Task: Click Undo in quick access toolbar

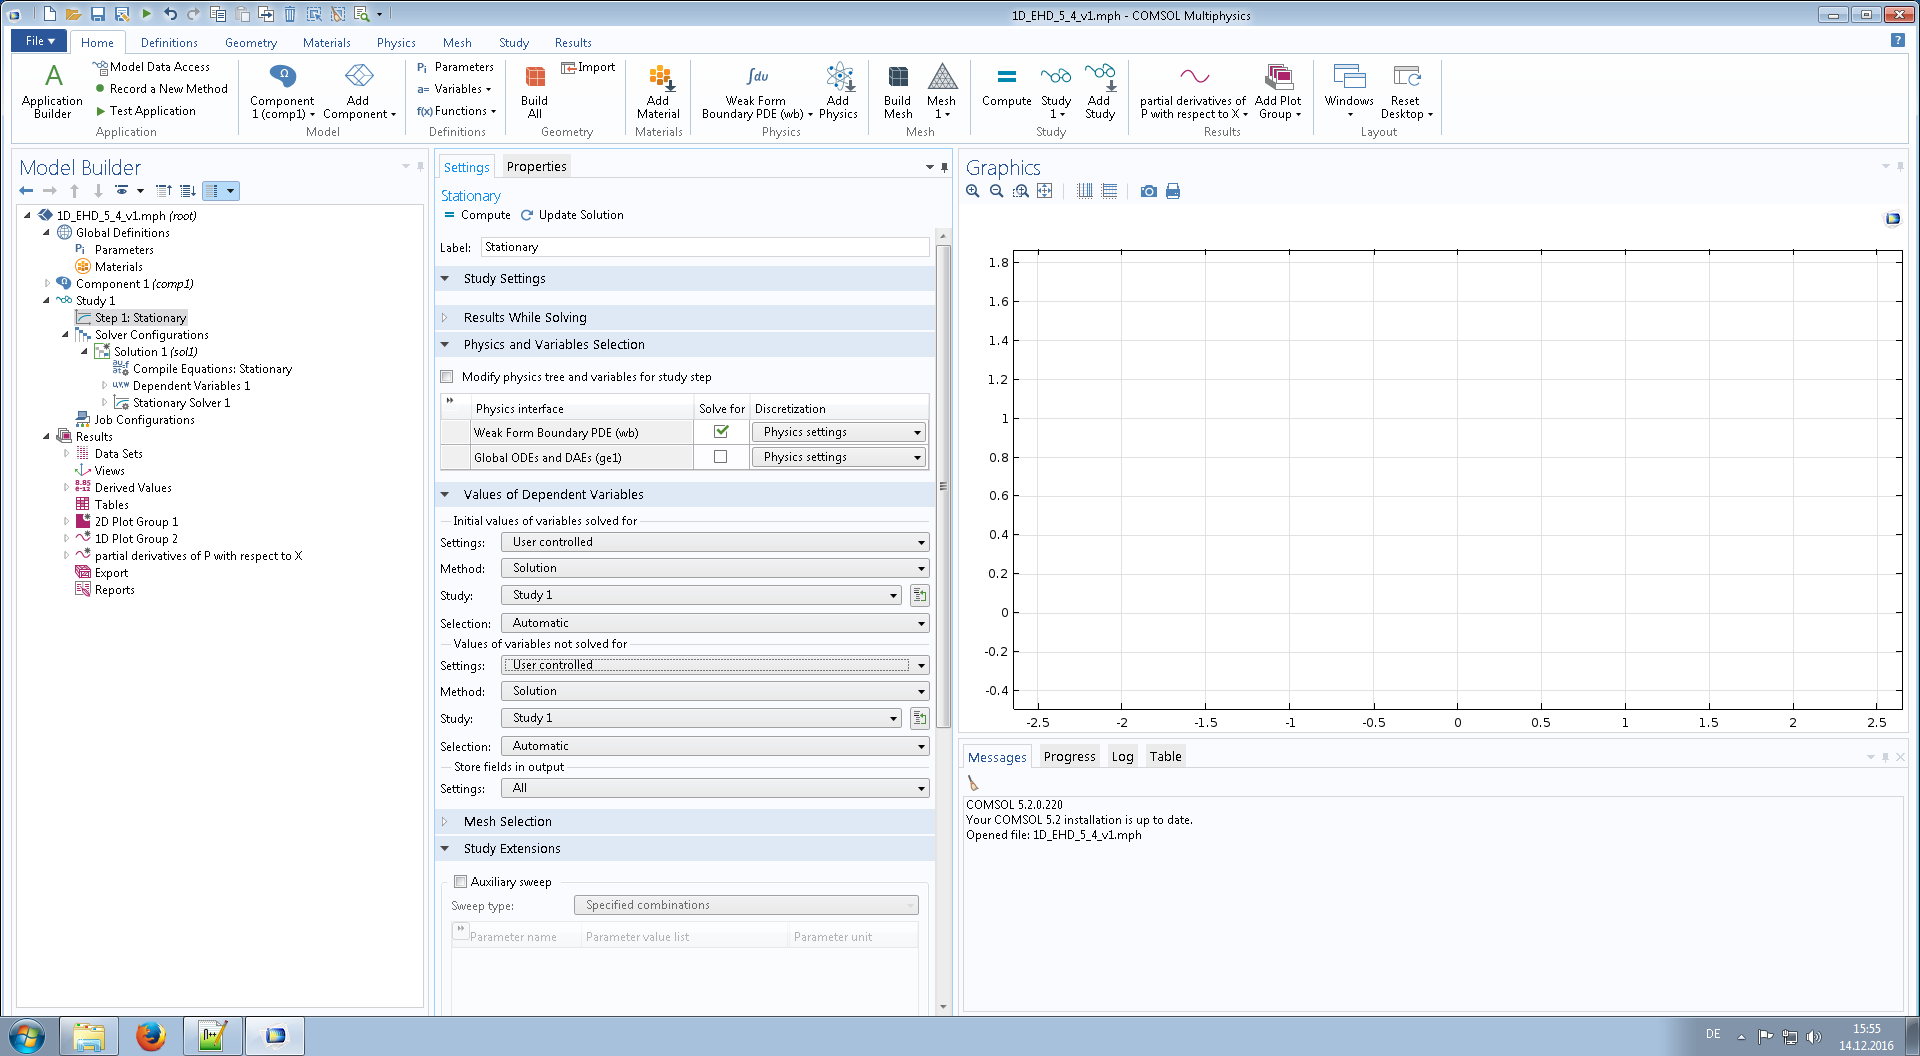Action: click(x=170, y=14)
